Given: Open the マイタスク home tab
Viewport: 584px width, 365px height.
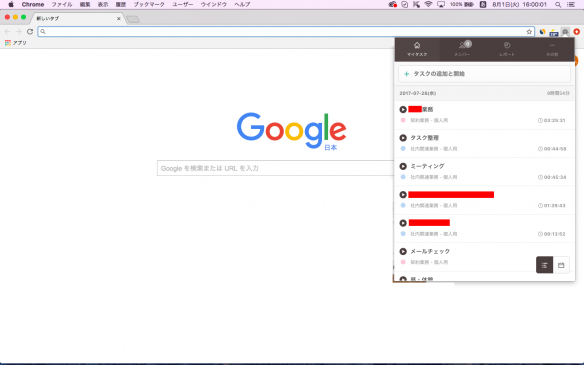Looking at the screenshot, I should pos(417,49).
